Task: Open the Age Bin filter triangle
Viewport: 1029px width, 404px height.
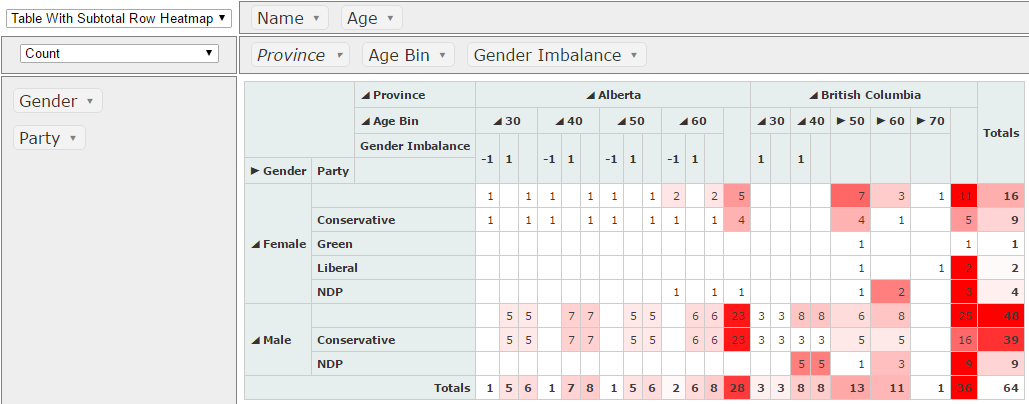Action: 442,56
